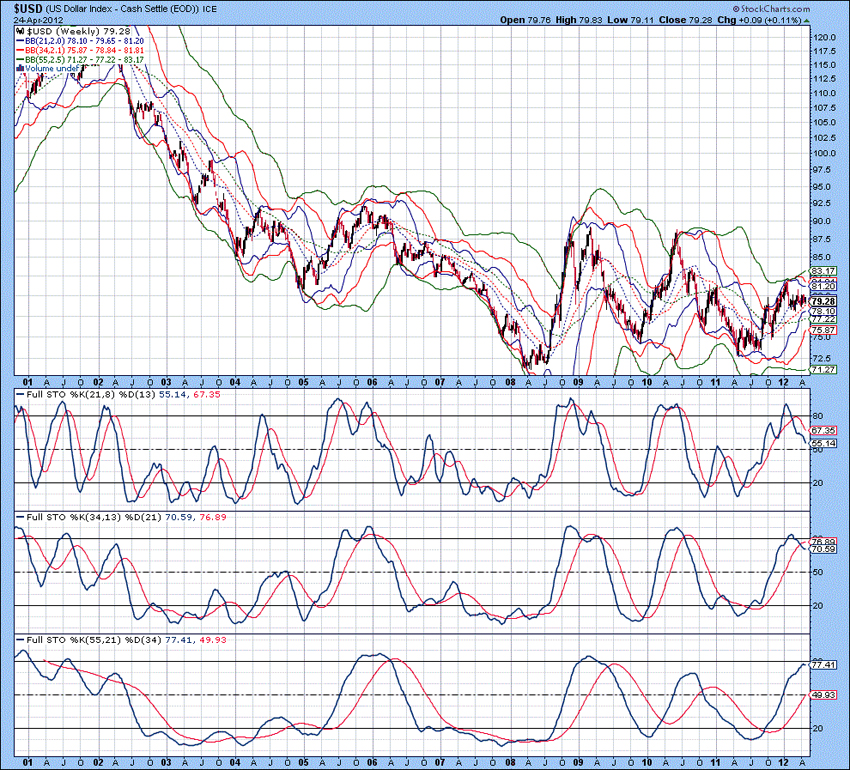Hide the Volume undef overlay

[x=55, y=68]
